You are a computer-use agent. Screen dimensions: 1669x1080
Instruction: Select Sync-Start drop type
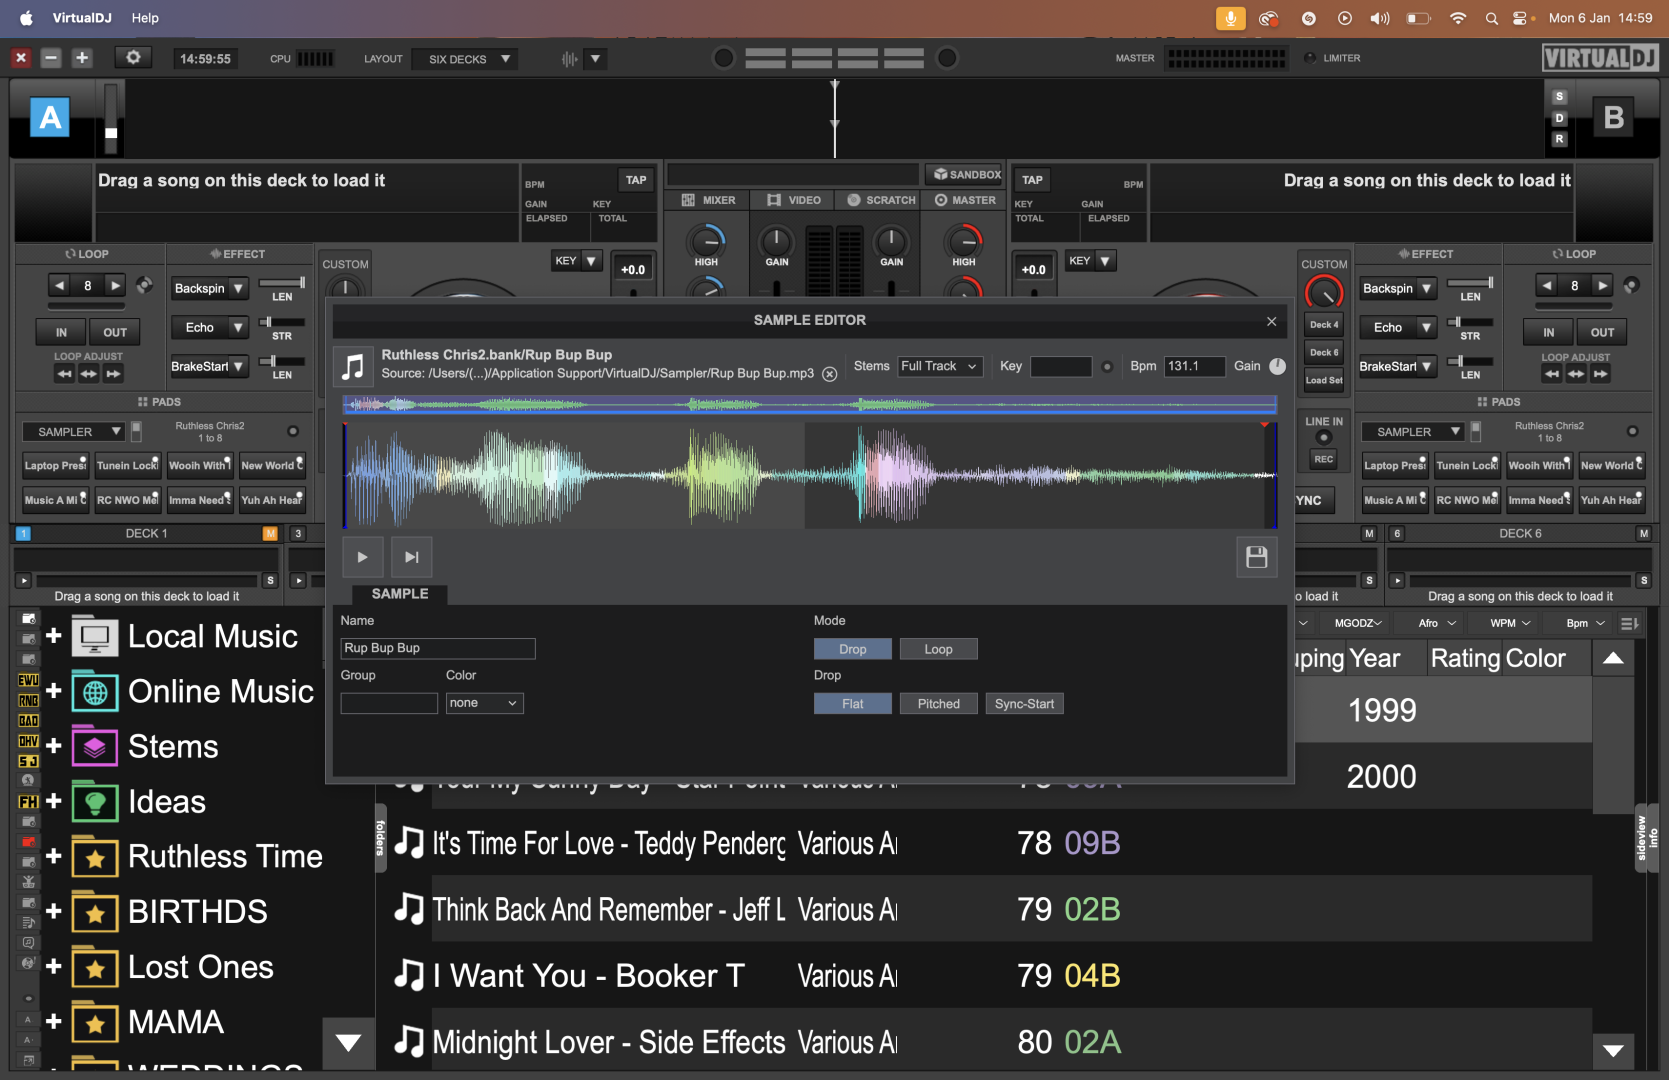click(x=1024, y=704)
